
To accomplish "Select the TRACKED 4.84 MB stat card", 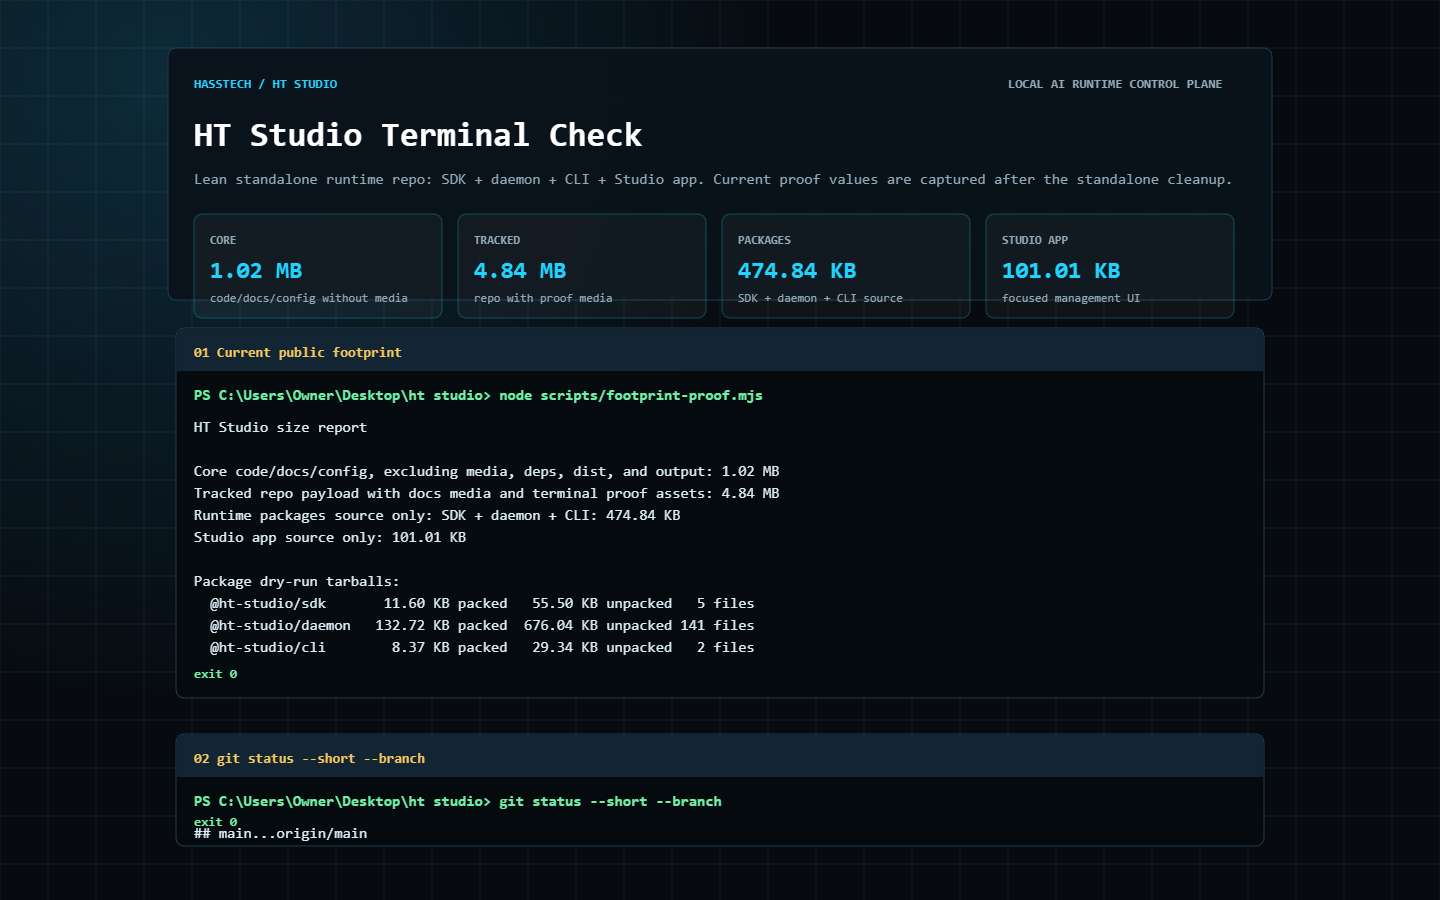I will coord(582,266).
